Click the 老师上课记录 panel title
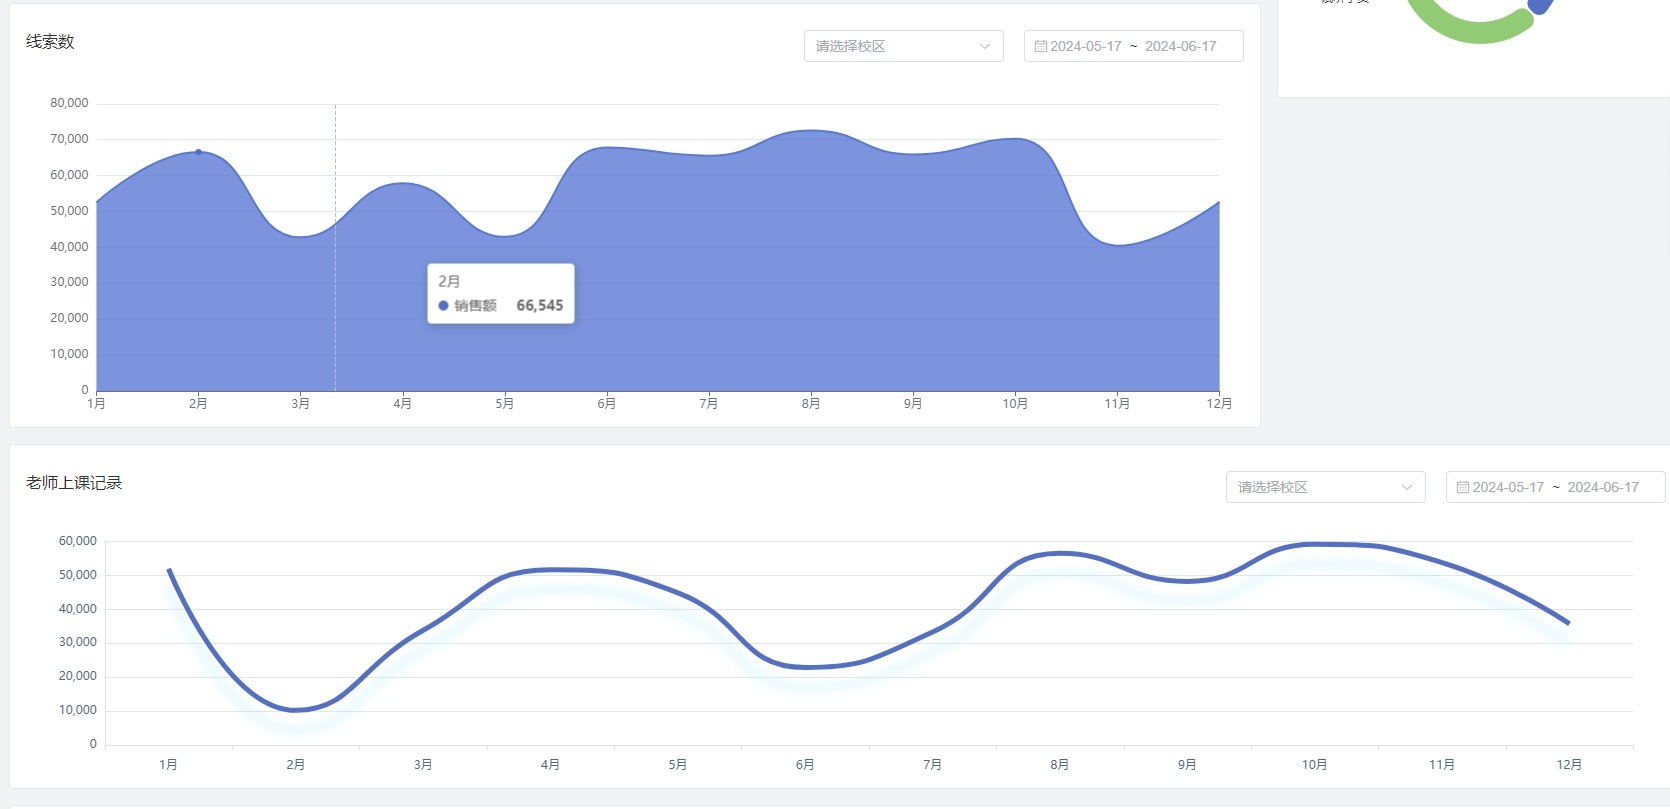 click(74, 483)
